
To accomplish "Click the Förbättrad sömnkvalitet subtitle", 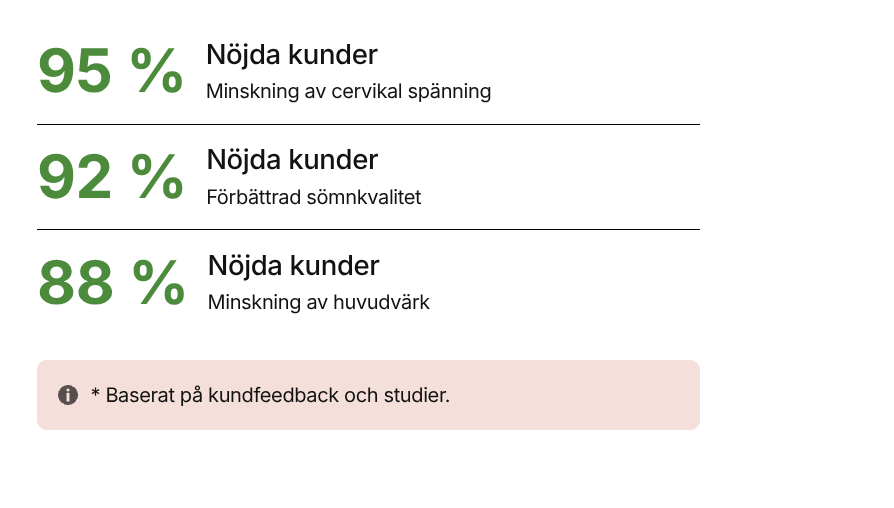I will pyautogui.click(x=313, y=197).
